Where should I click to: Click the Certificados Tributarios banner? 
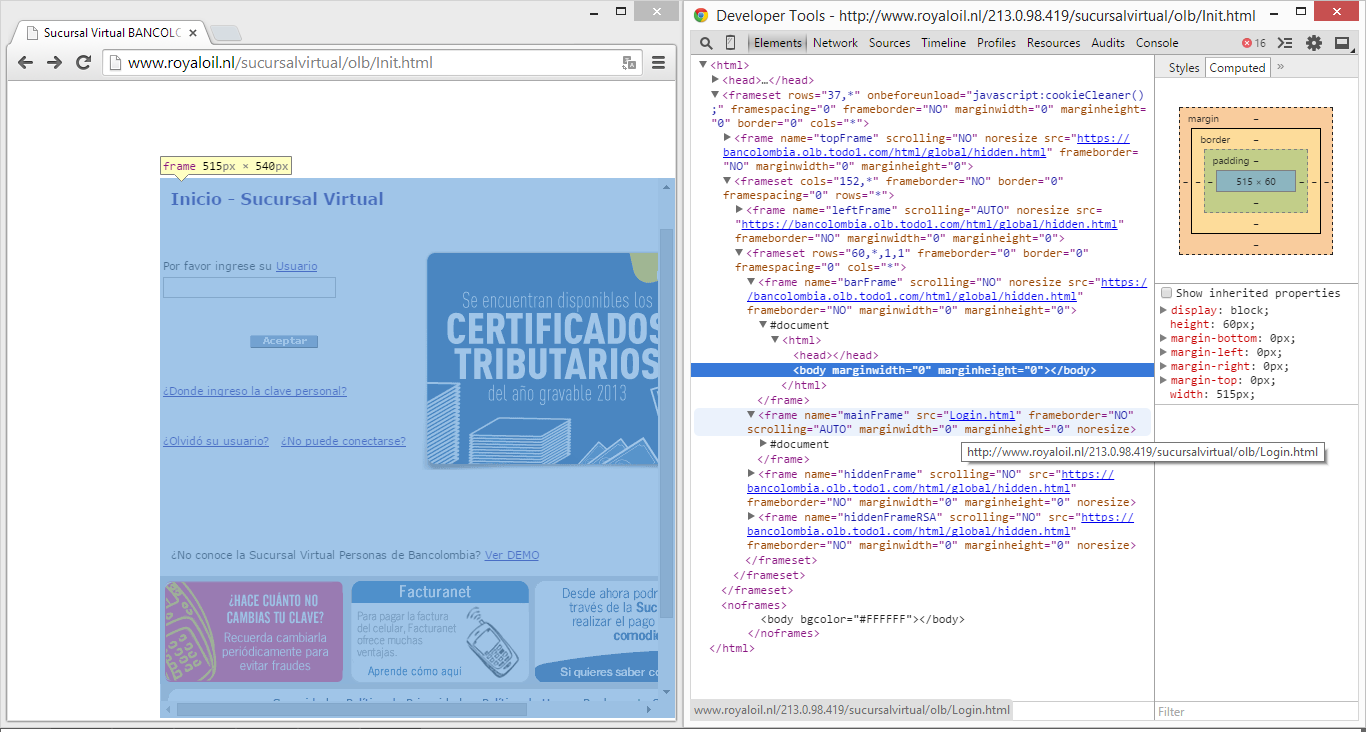pos(543,359)
